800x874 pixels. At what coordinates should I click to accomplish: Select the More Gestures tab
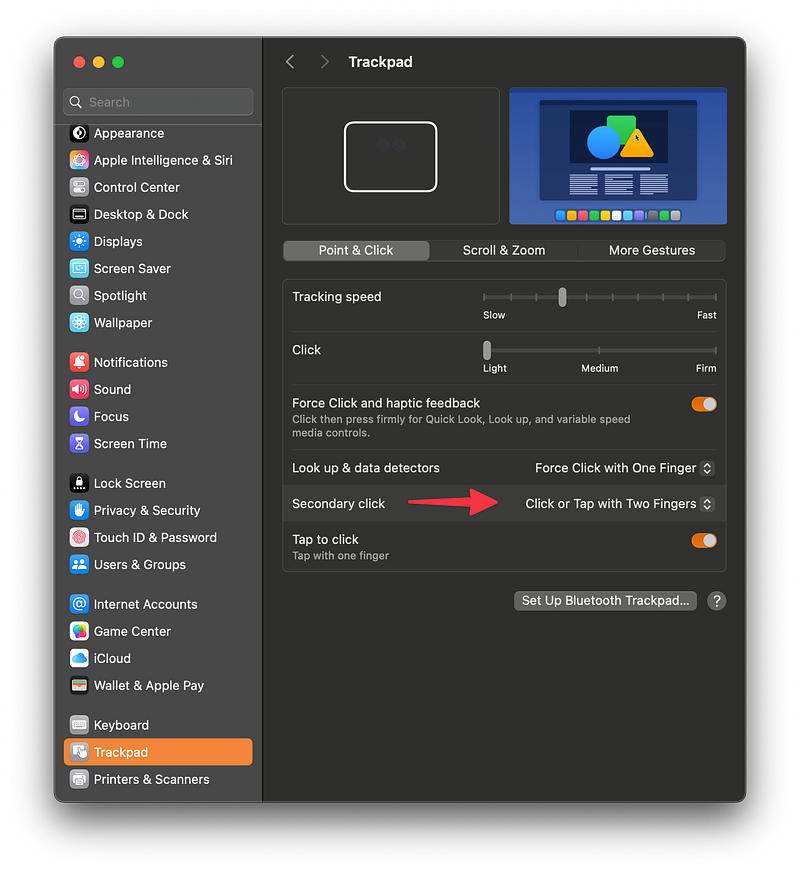pos(651,250)
